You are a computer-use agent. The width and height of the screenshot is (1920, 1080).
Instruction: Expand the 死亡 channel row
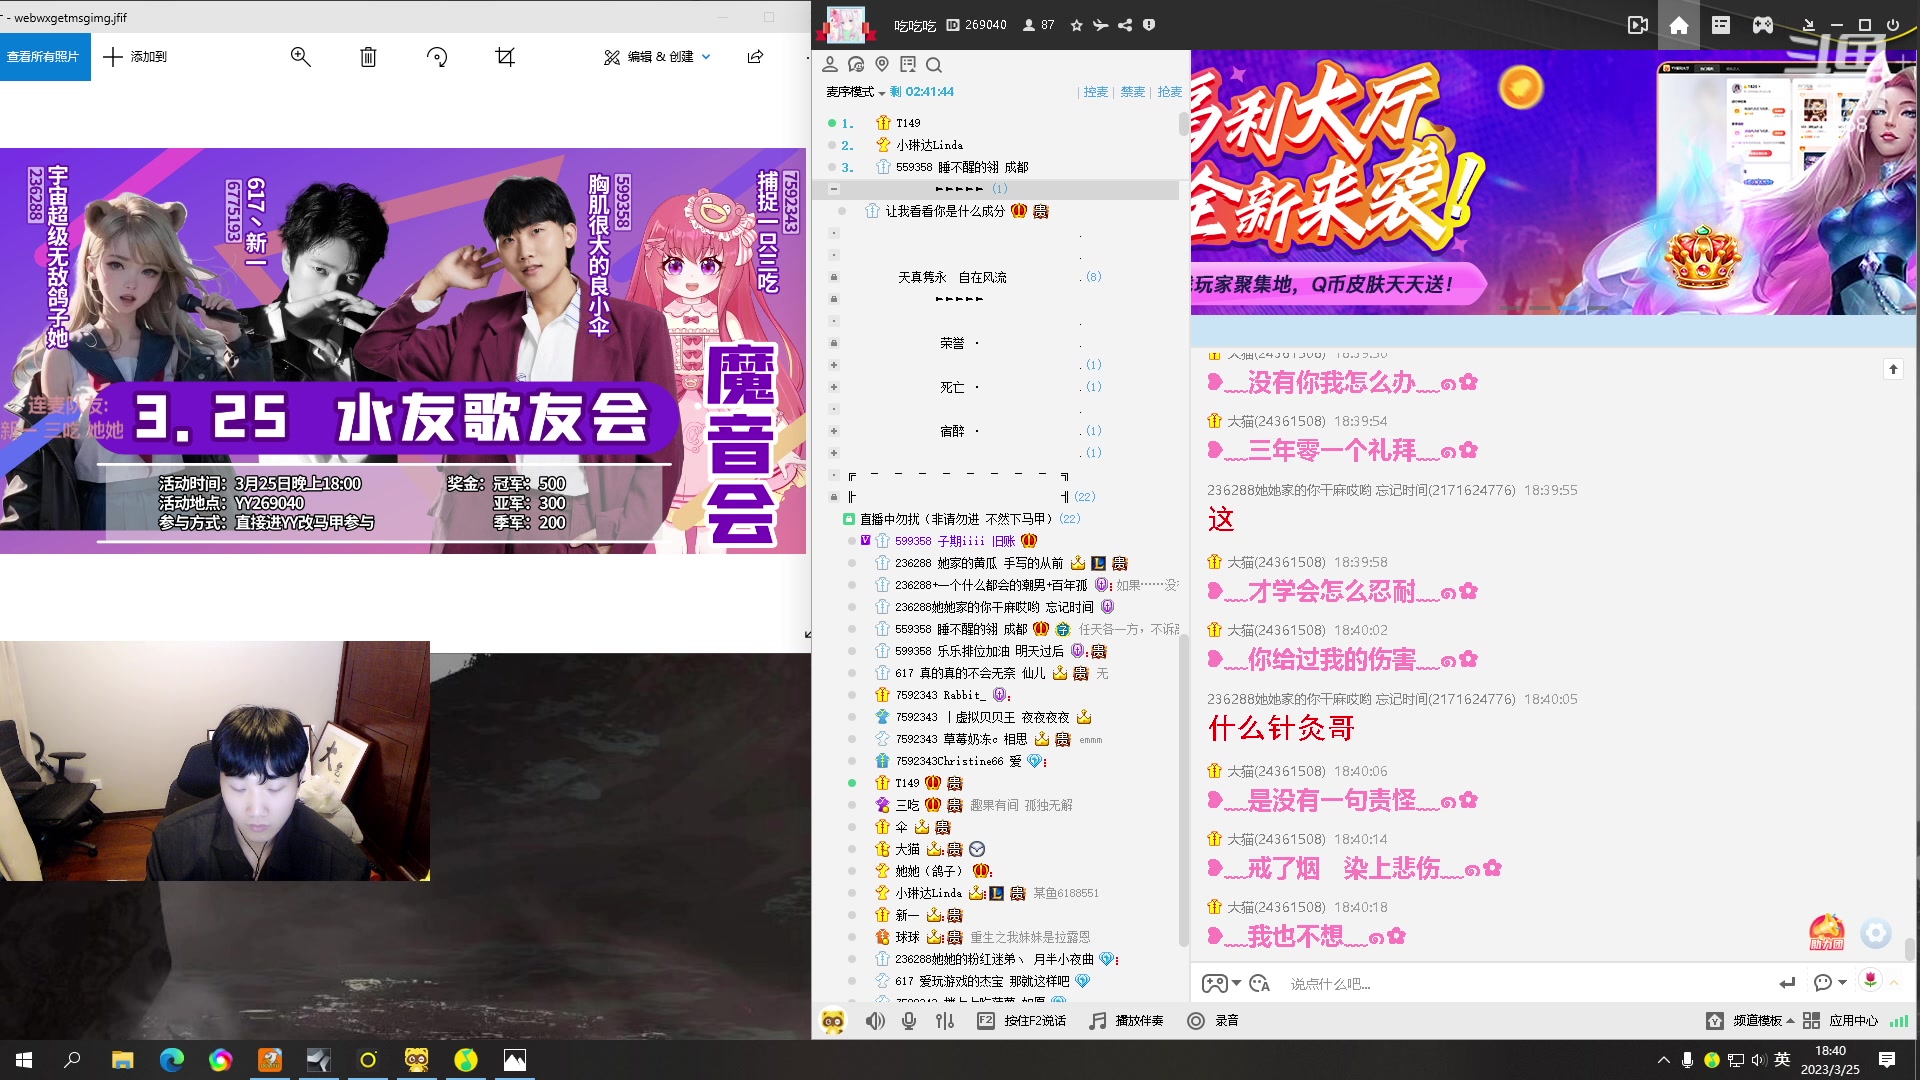coord(834,387)
